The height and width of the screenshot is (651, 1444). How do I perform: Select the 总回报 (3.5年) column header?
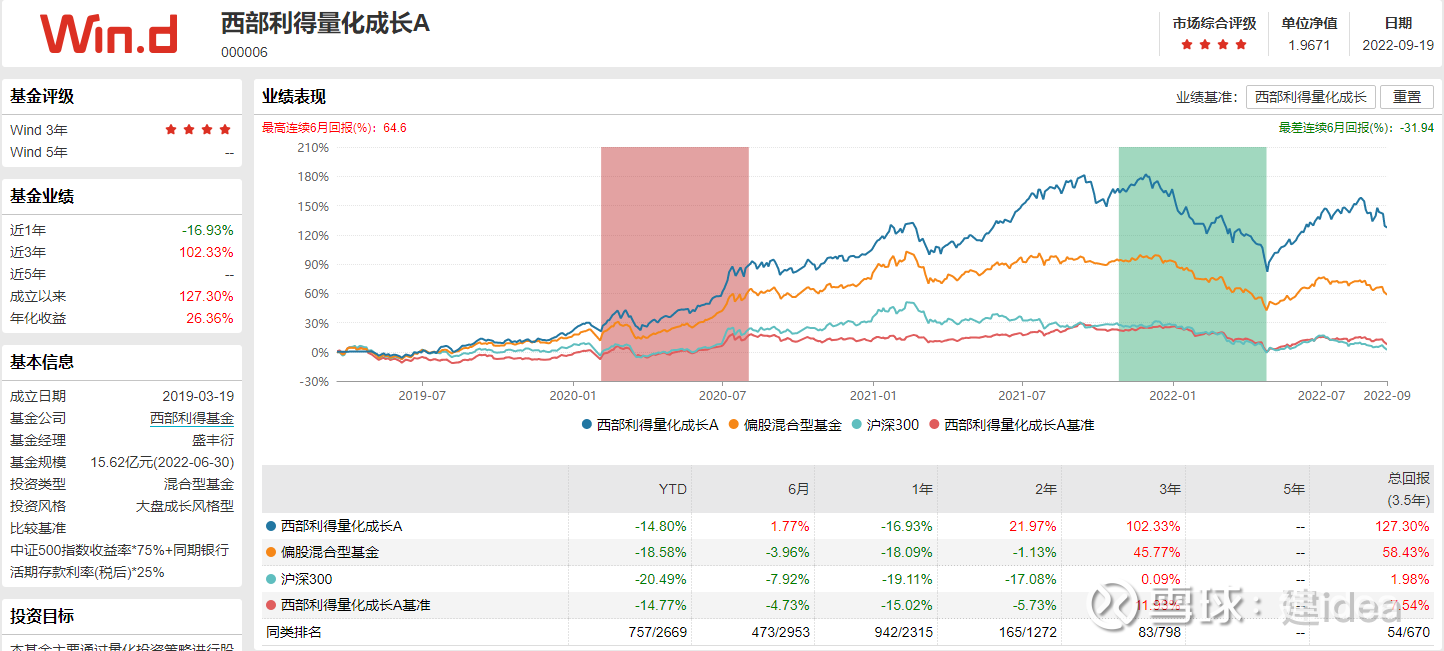1409,490
